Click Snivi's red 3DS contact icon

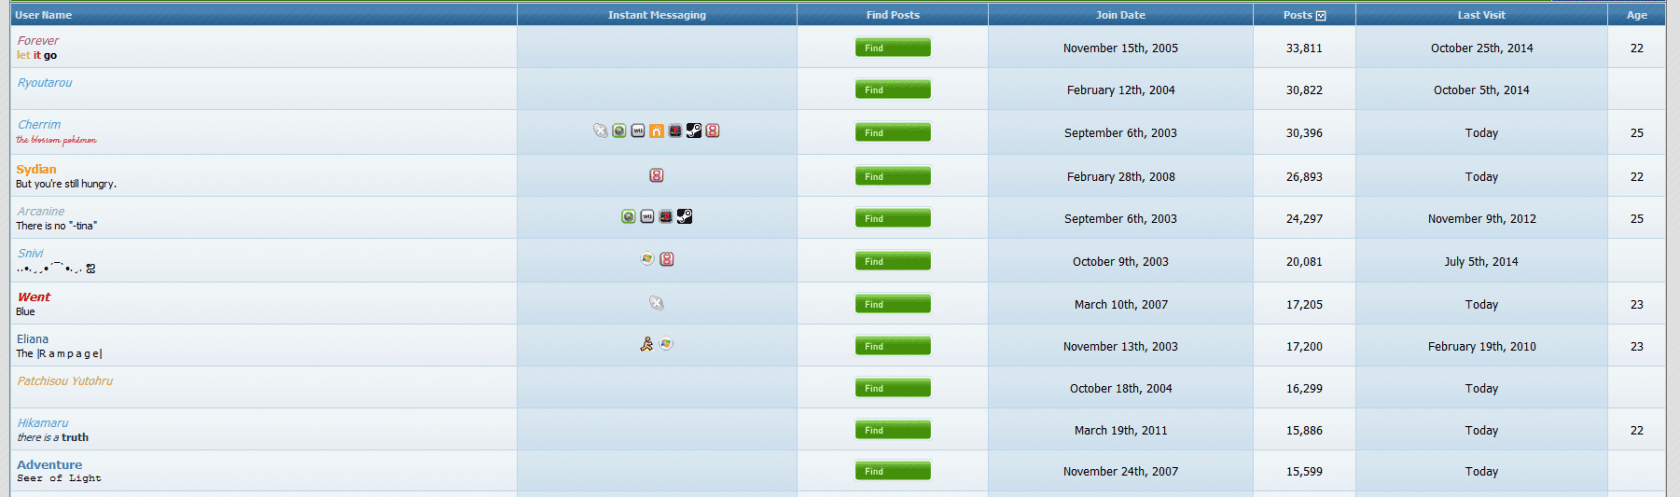pyautogui.click(x=667, y=259)
